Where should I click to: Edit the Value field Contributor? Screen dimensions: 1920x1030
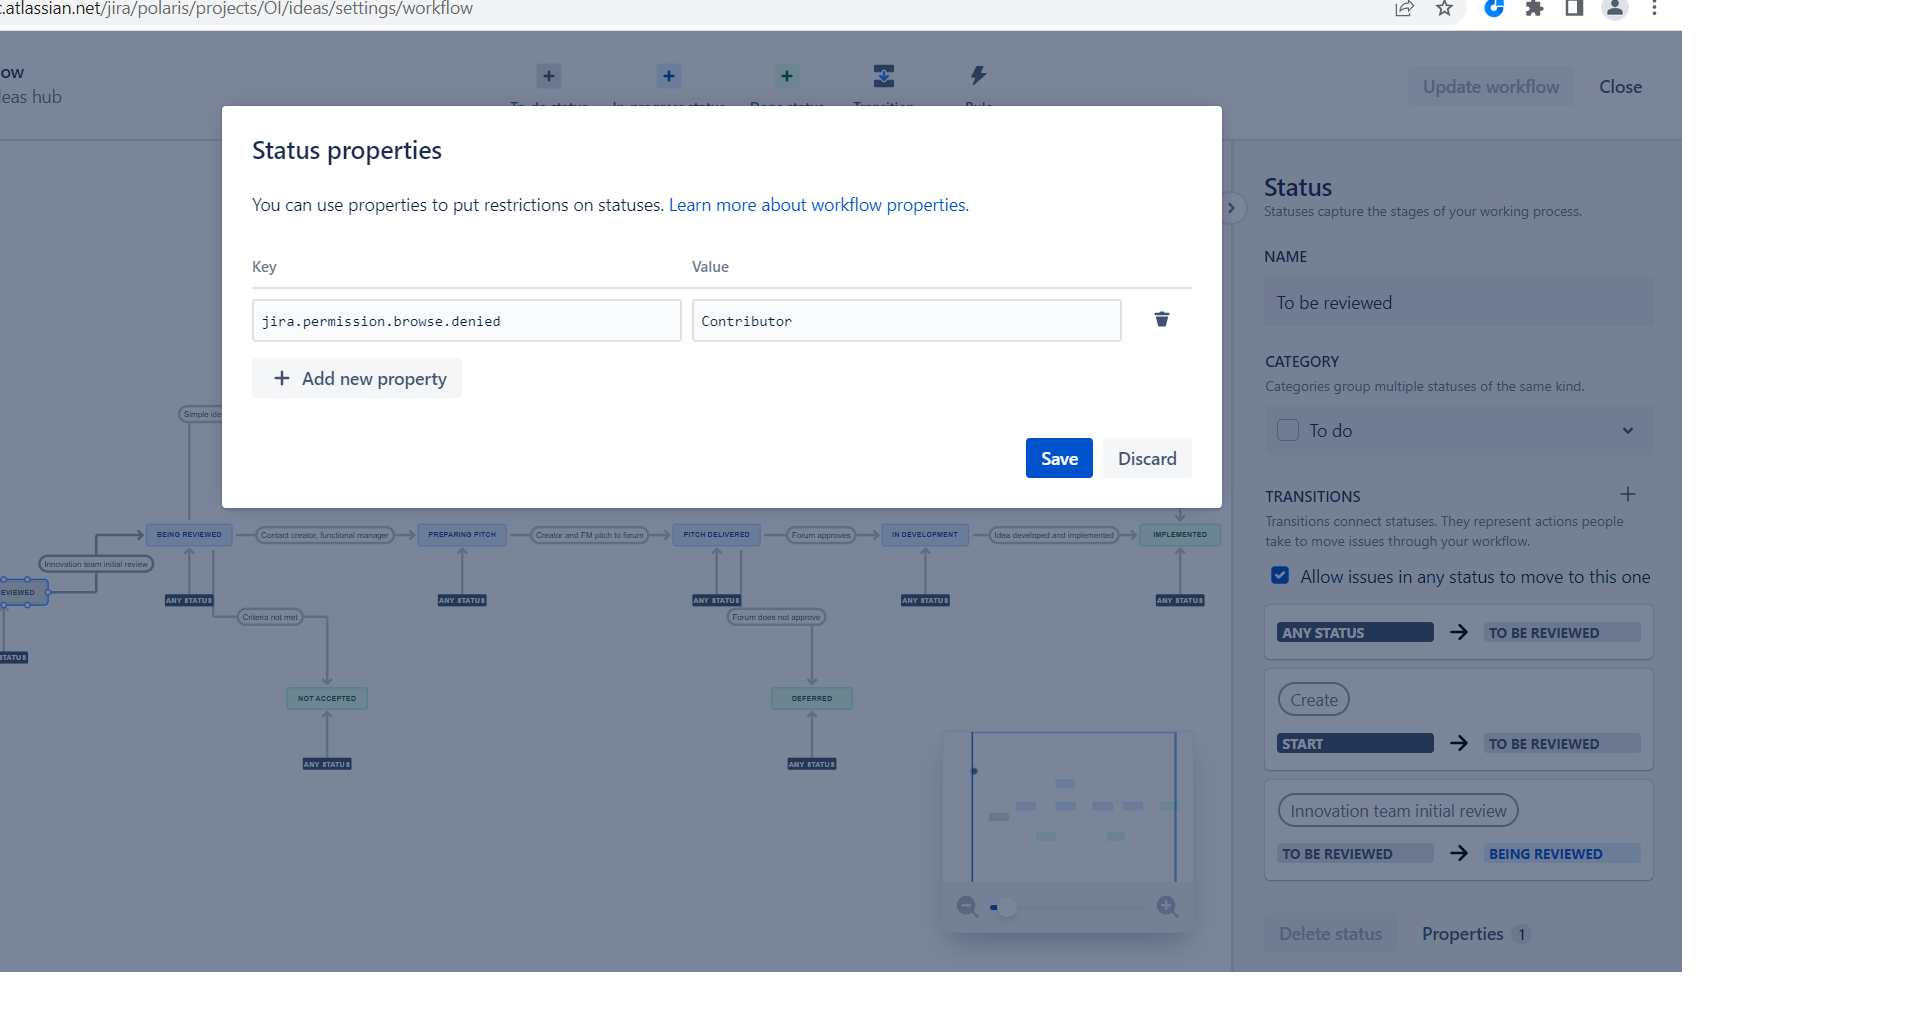point(906,321)
